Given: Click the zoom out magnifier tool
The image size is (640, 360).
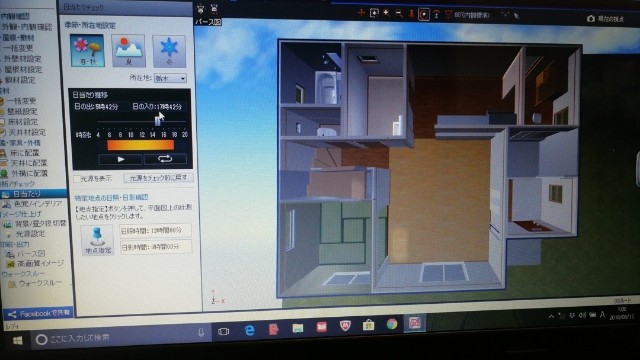Looking at the screenshot, I should pyautogui.click(x=399, y=14).
